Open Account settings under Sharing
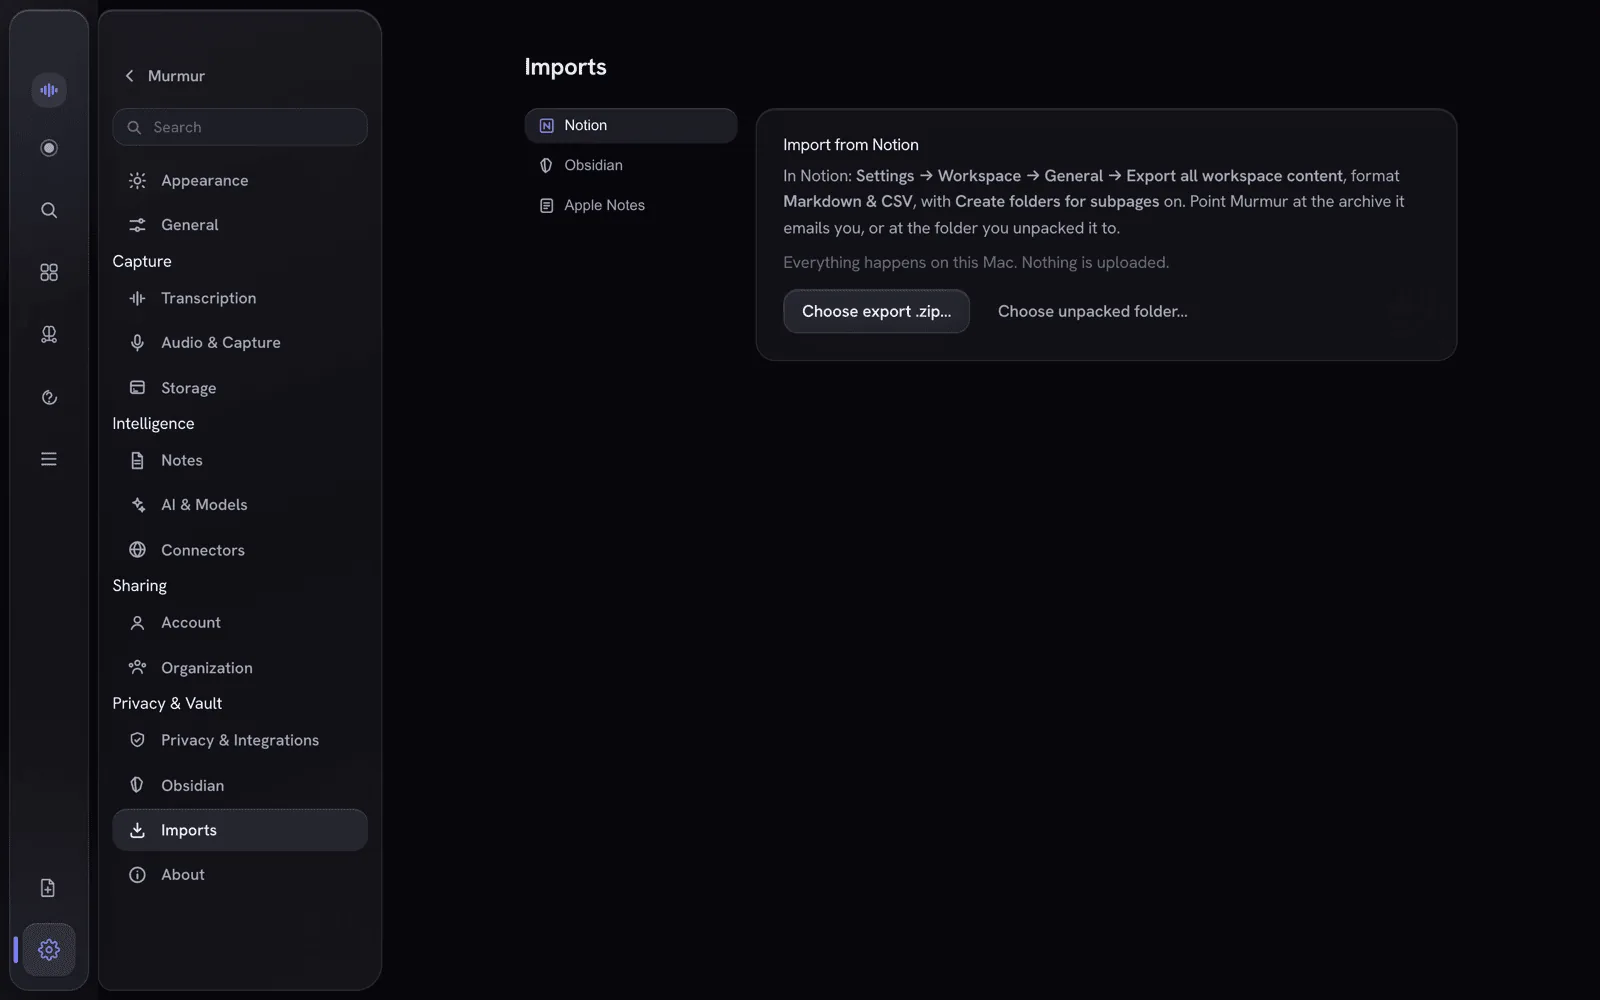The height and width of the screenshot is (1000, 1600). (x=240, y=622)
